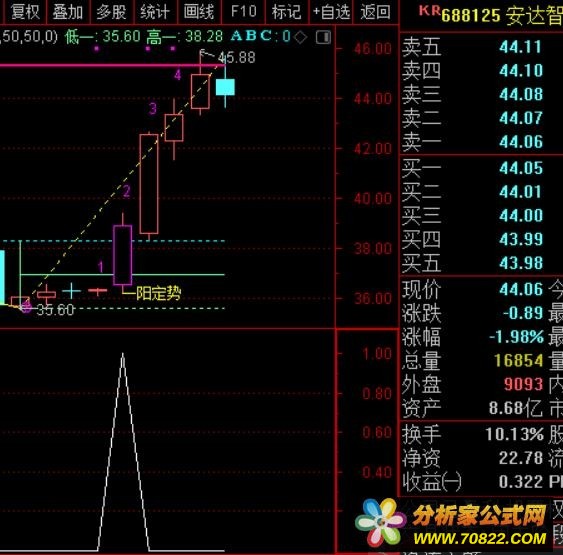Click 换手 value 10.13%
Image resolution: width=563 pixels, height=555 pixels.
tap(514, 434)
